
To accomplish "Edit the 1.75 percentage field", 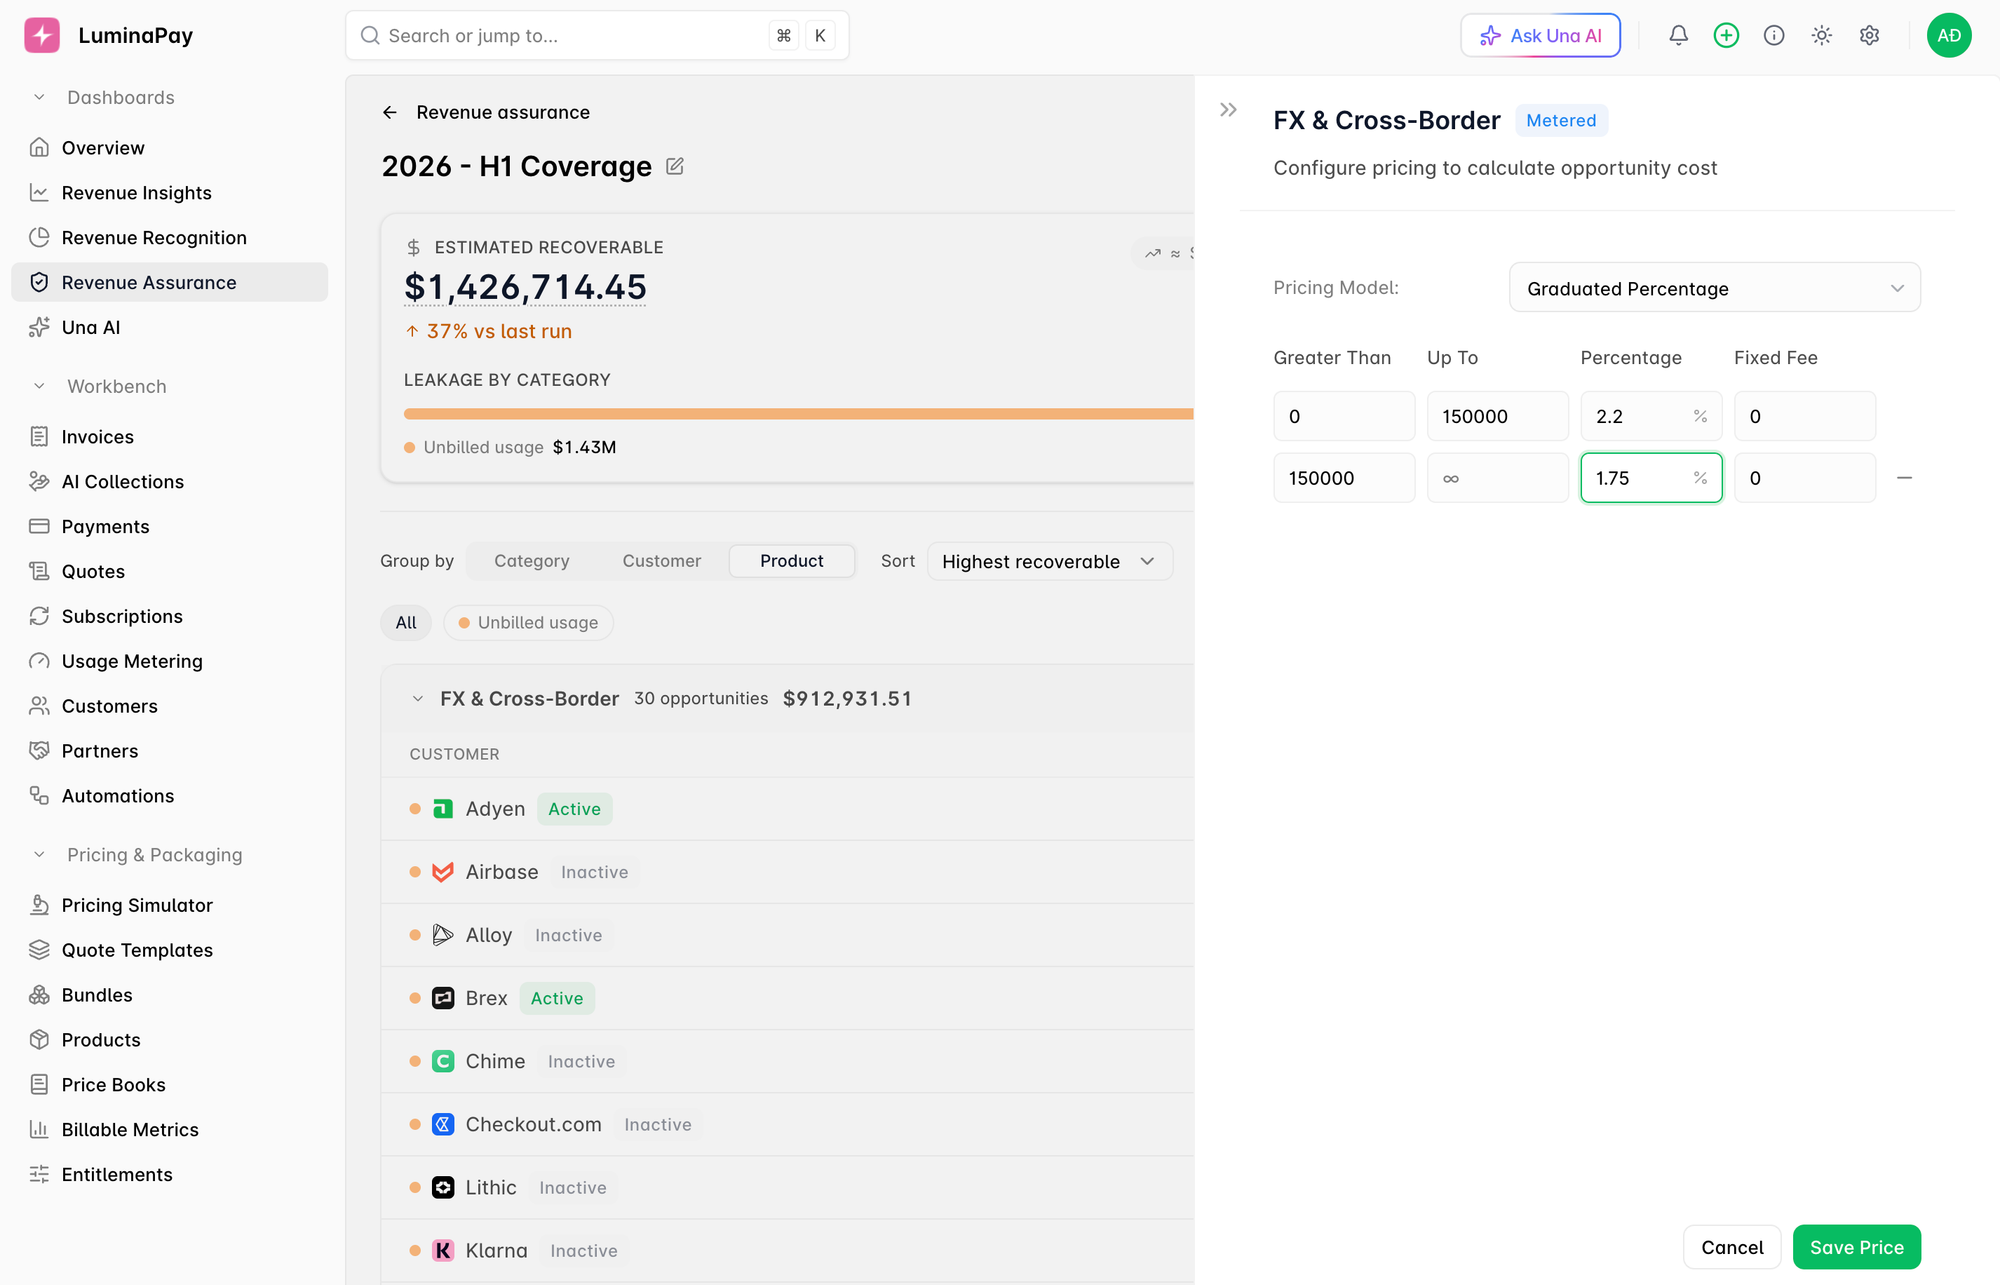I will [x=1650, y=478].
